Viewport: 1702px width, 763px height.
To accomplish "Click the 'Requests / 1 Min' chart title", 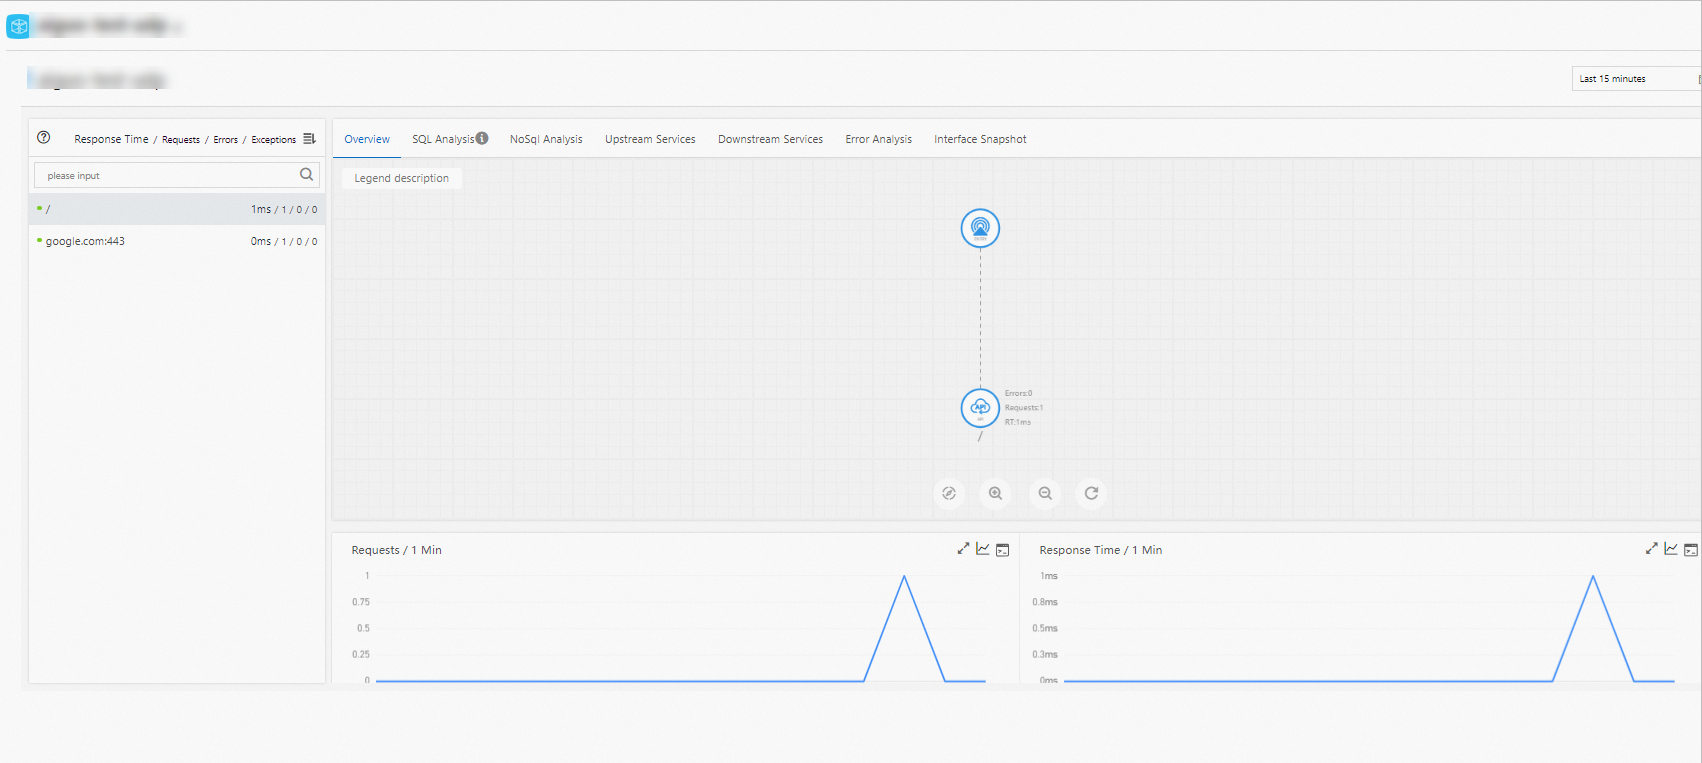I will (x=396, y=550).
